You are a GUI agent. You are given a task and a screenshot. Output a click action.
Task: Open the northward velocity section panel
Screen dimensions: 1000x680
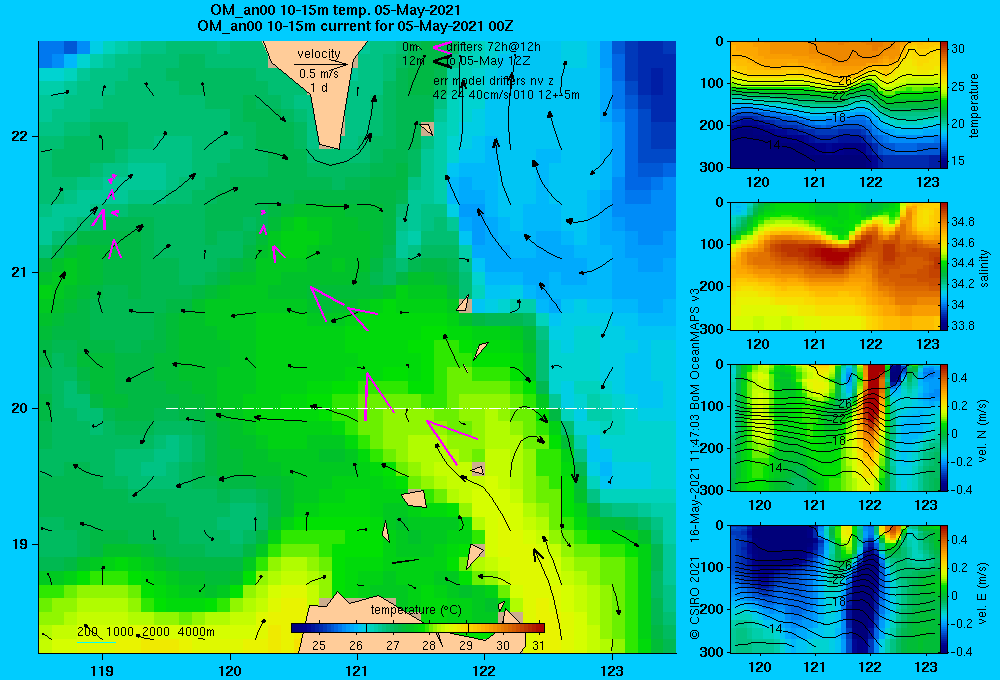(835, 427)
